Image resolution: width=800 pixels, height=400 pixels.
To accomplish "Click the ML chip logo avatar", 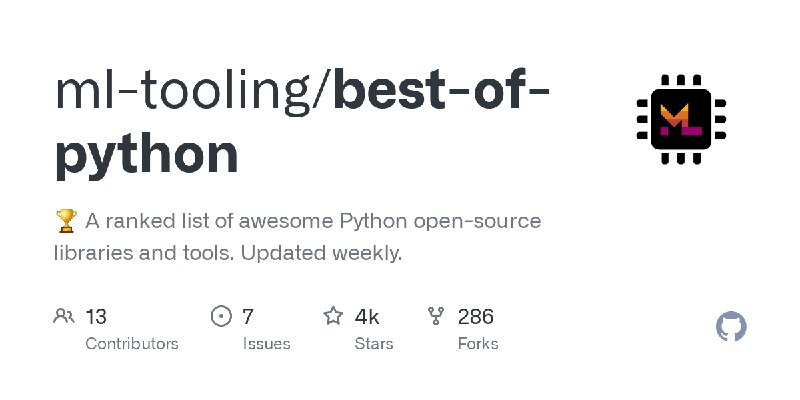I will 681,119.
